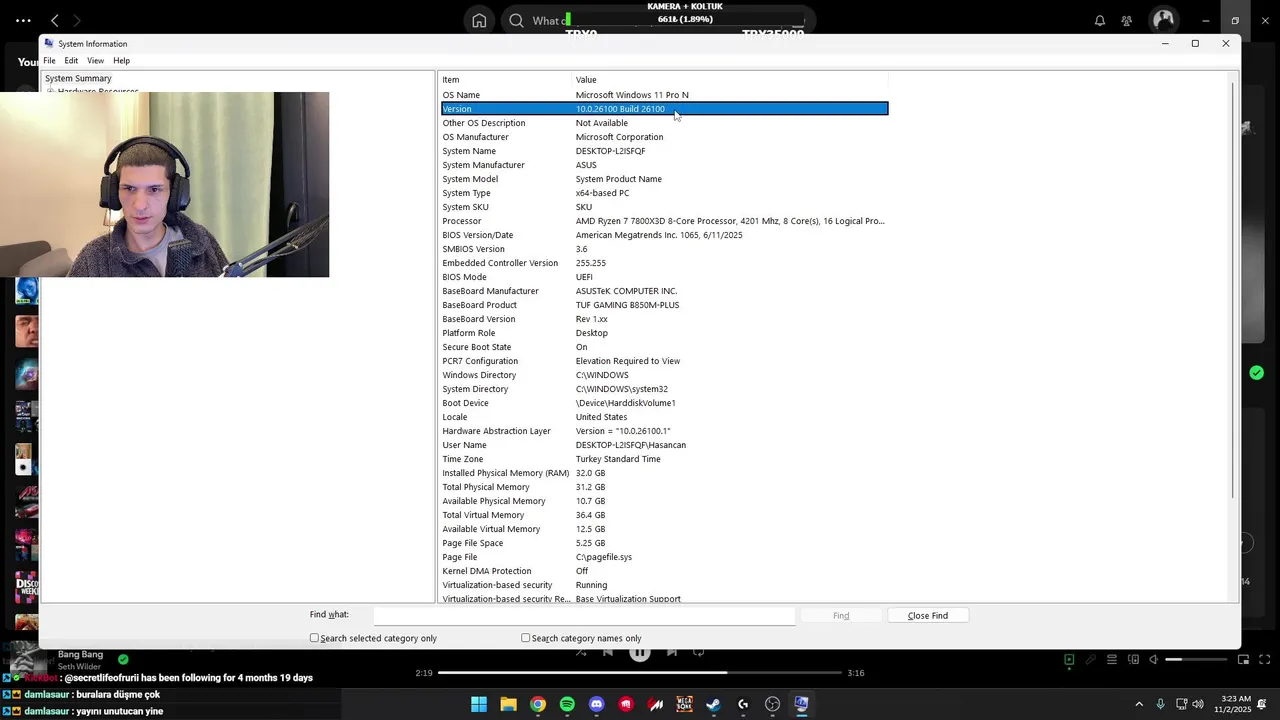Sort by Value column header

(x=730, y=80)
